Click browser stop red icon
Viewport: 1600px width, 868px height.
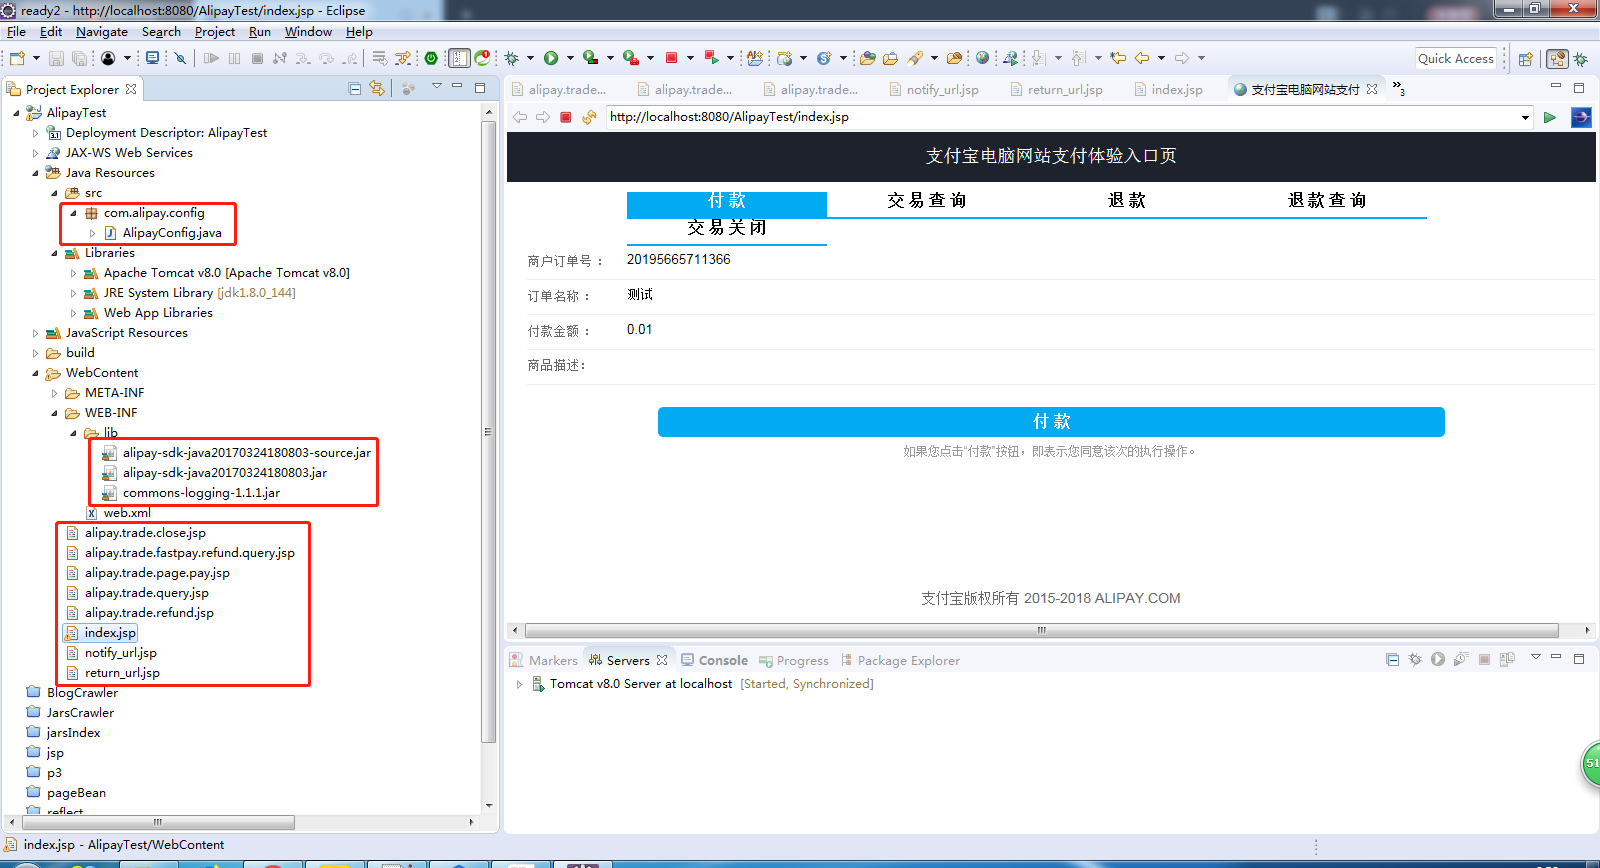565,117
